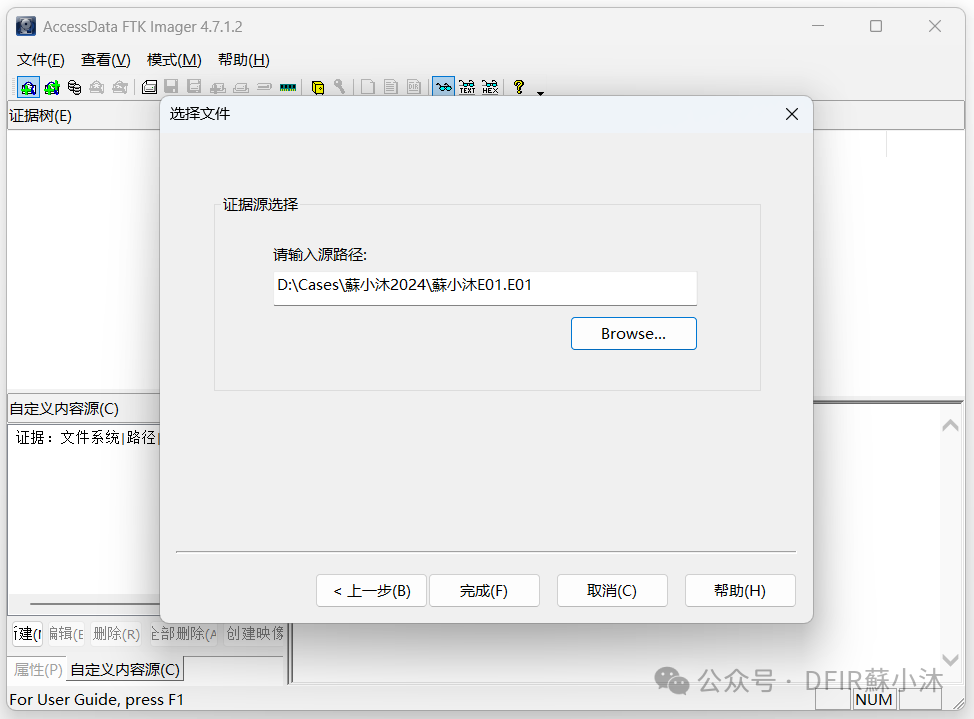
Task: Click the yellow question mark help icon
Action: click(519, 88)
